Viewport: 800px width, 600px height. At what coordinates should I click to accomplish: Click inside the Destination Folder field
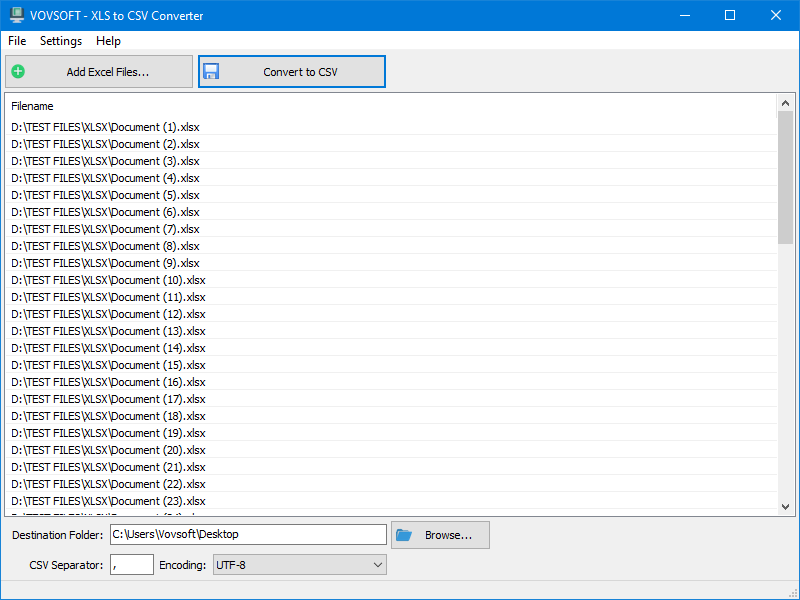[250, 534]
